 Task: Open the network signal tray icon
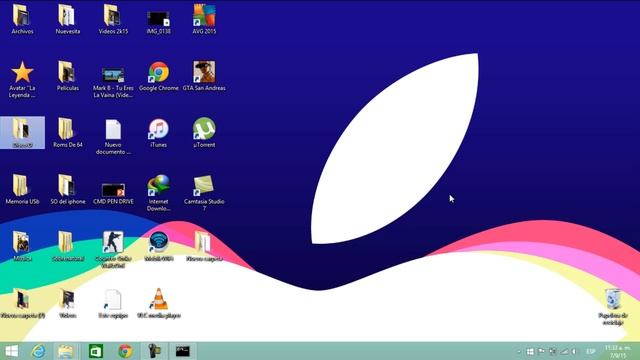564,351
